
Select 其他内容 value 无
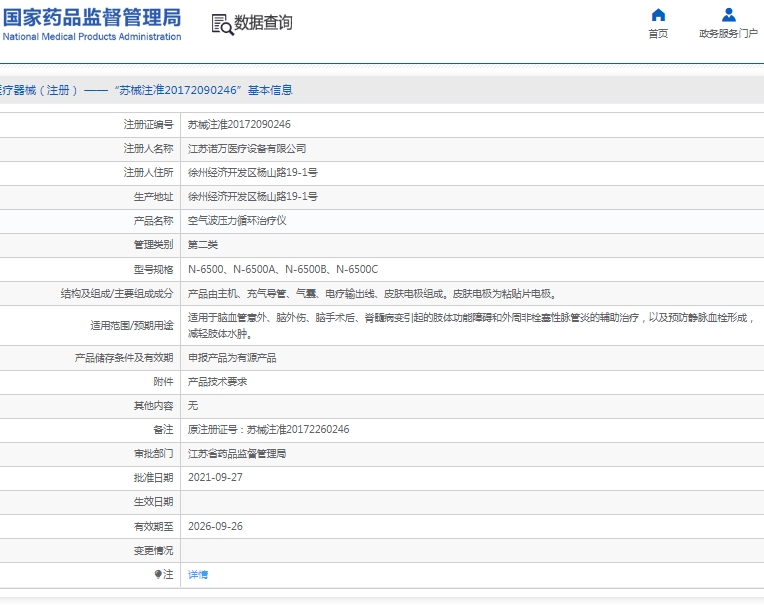193,406
